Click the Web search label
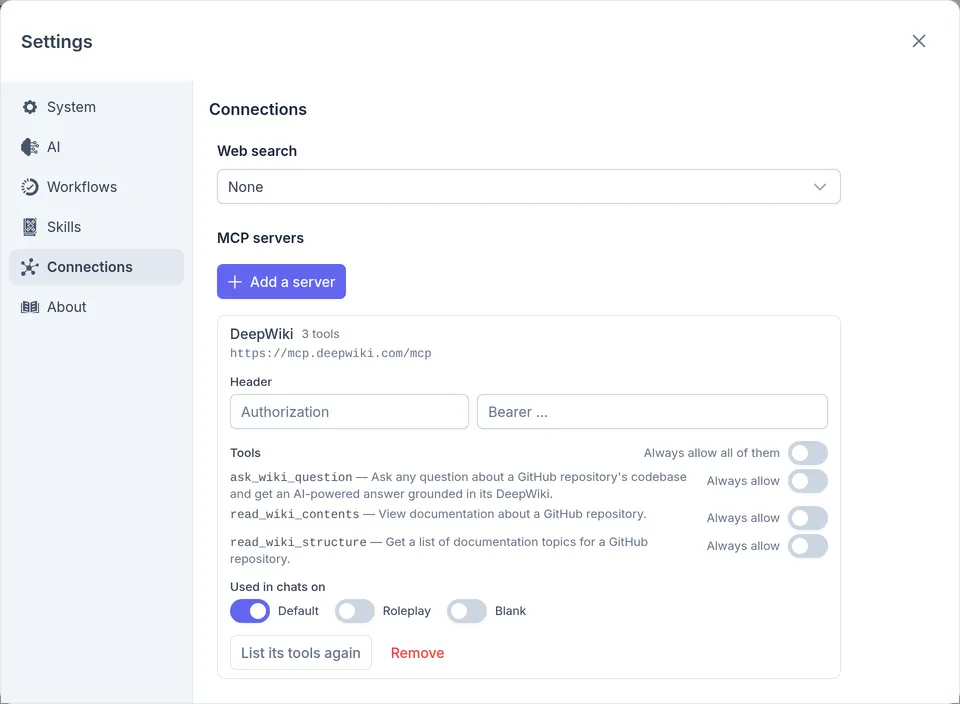Screen dimensions: 960x704 (x=257, y=151)
